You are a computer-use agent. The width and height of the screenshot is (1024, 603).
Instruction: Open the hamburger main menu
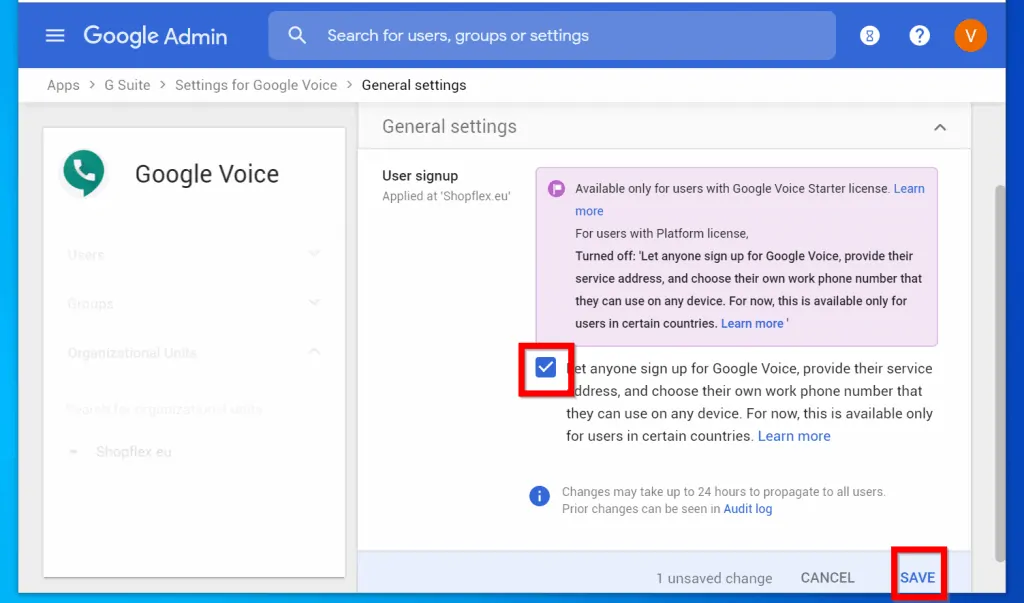55,36
